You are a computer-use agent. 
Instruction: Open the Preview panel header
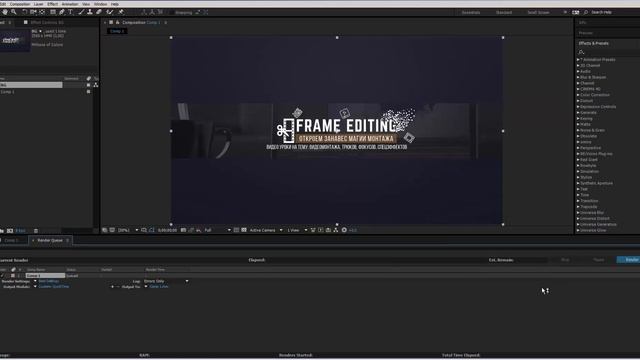(x=586, y=33)
